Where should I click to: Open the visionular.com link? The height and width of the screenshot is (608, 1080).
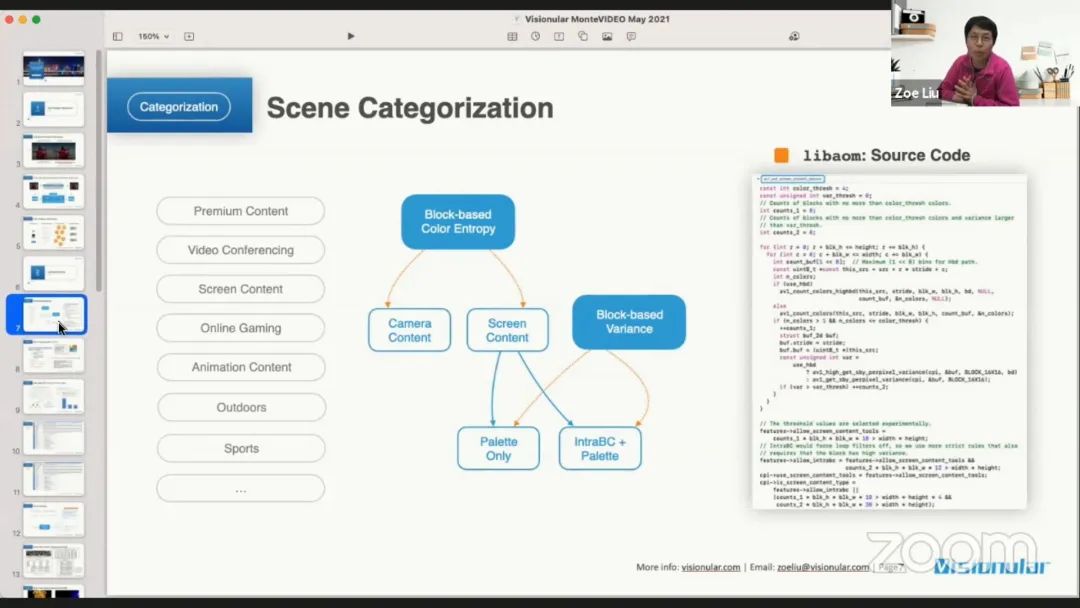(711, 567)
